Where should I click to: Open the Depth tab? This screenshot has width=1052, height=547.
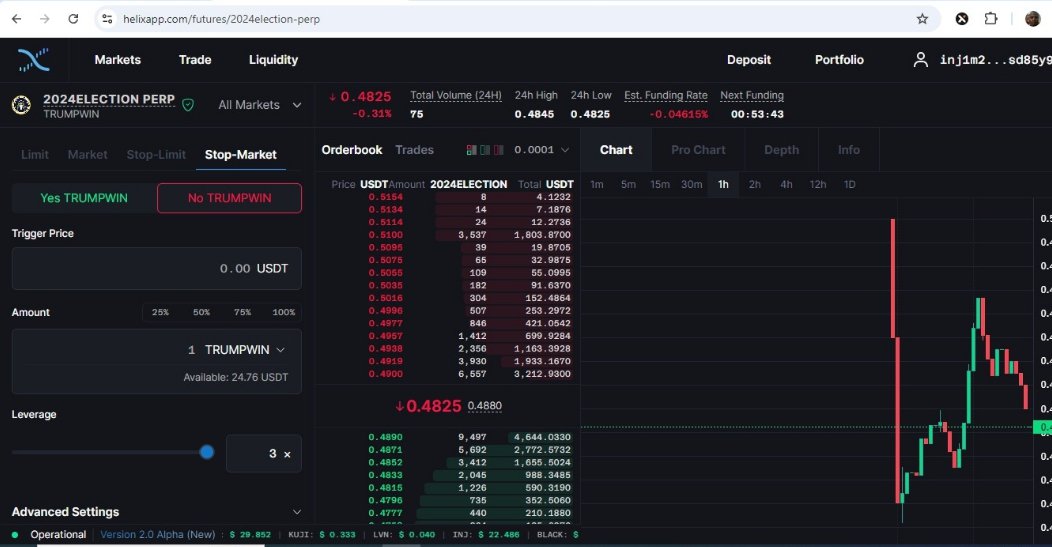point(781,150)
